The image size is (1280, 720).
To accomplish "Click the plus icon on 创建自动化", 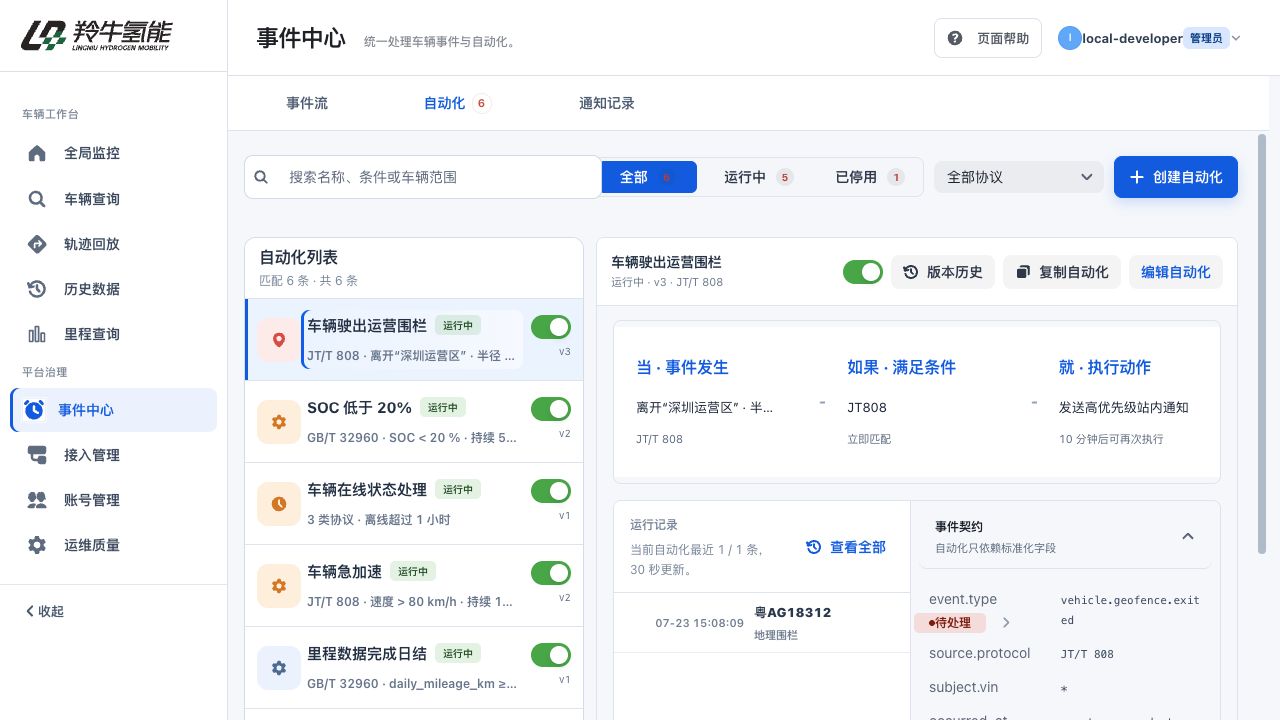I will click(x=1137, y=177).
